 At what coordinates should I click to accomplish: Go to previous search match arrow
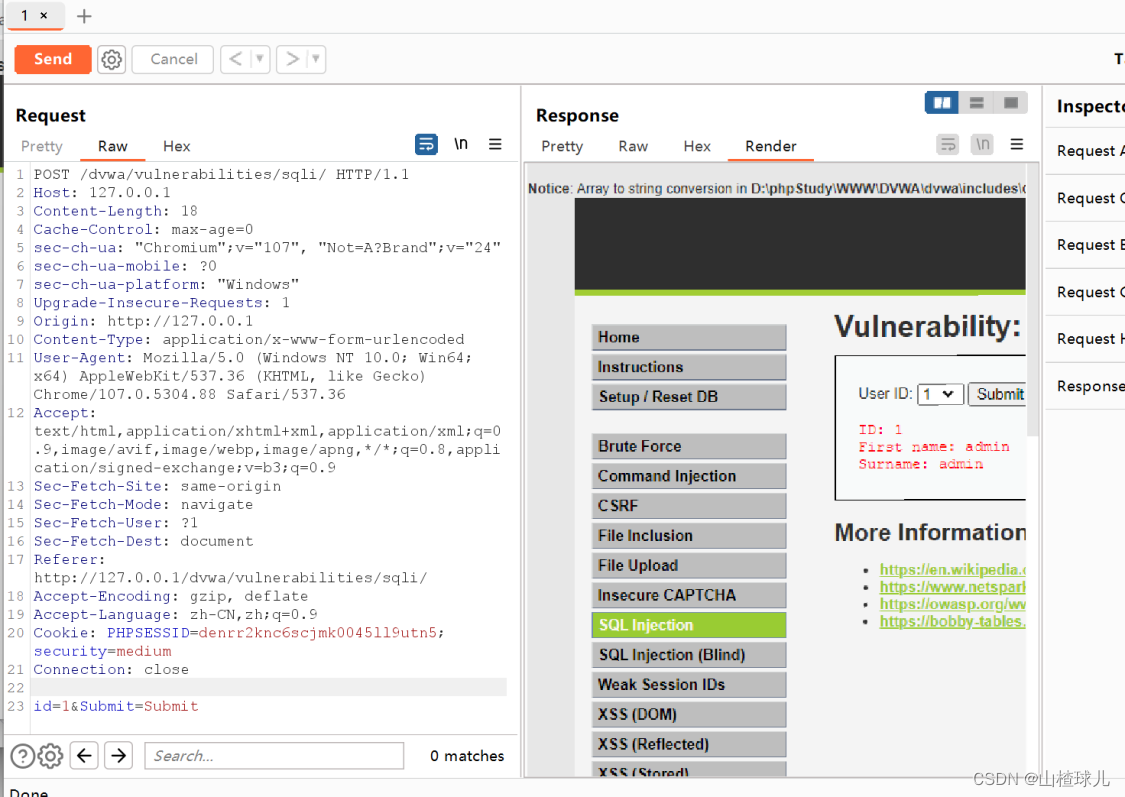pos(84,755)
